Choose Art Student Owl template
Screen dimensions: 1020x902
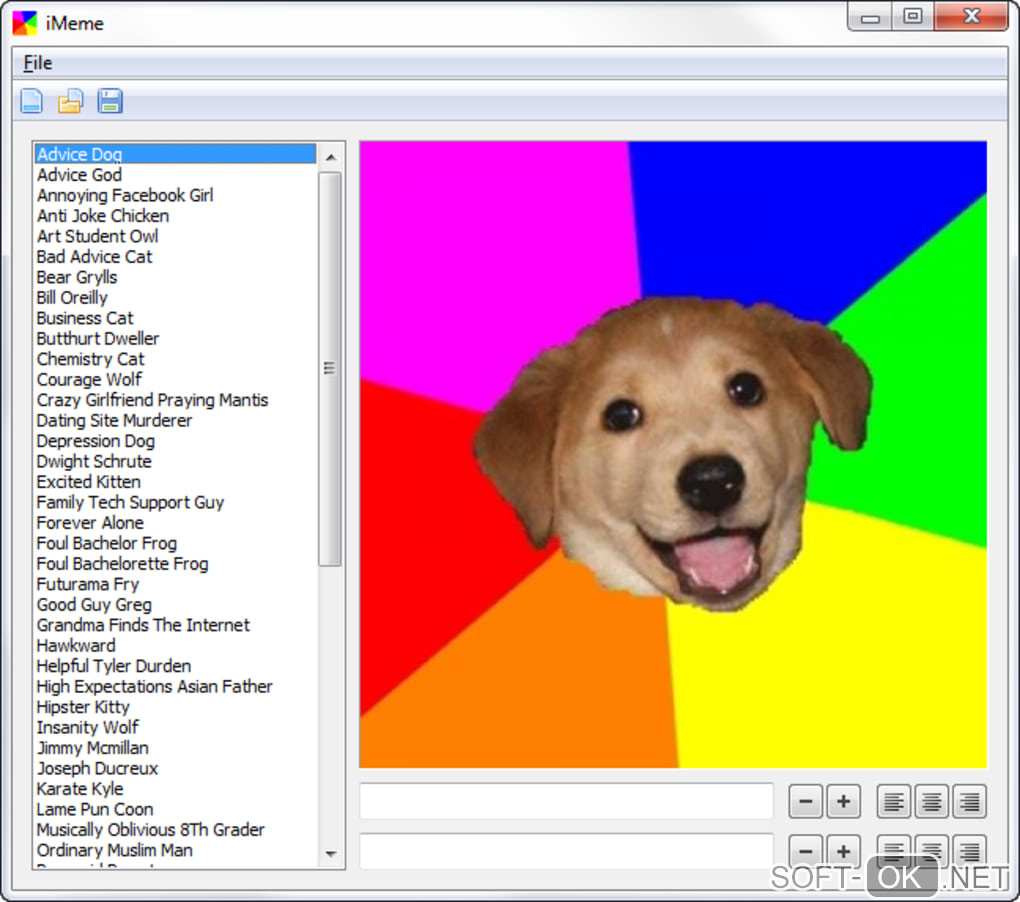click(x=175, y=236)
